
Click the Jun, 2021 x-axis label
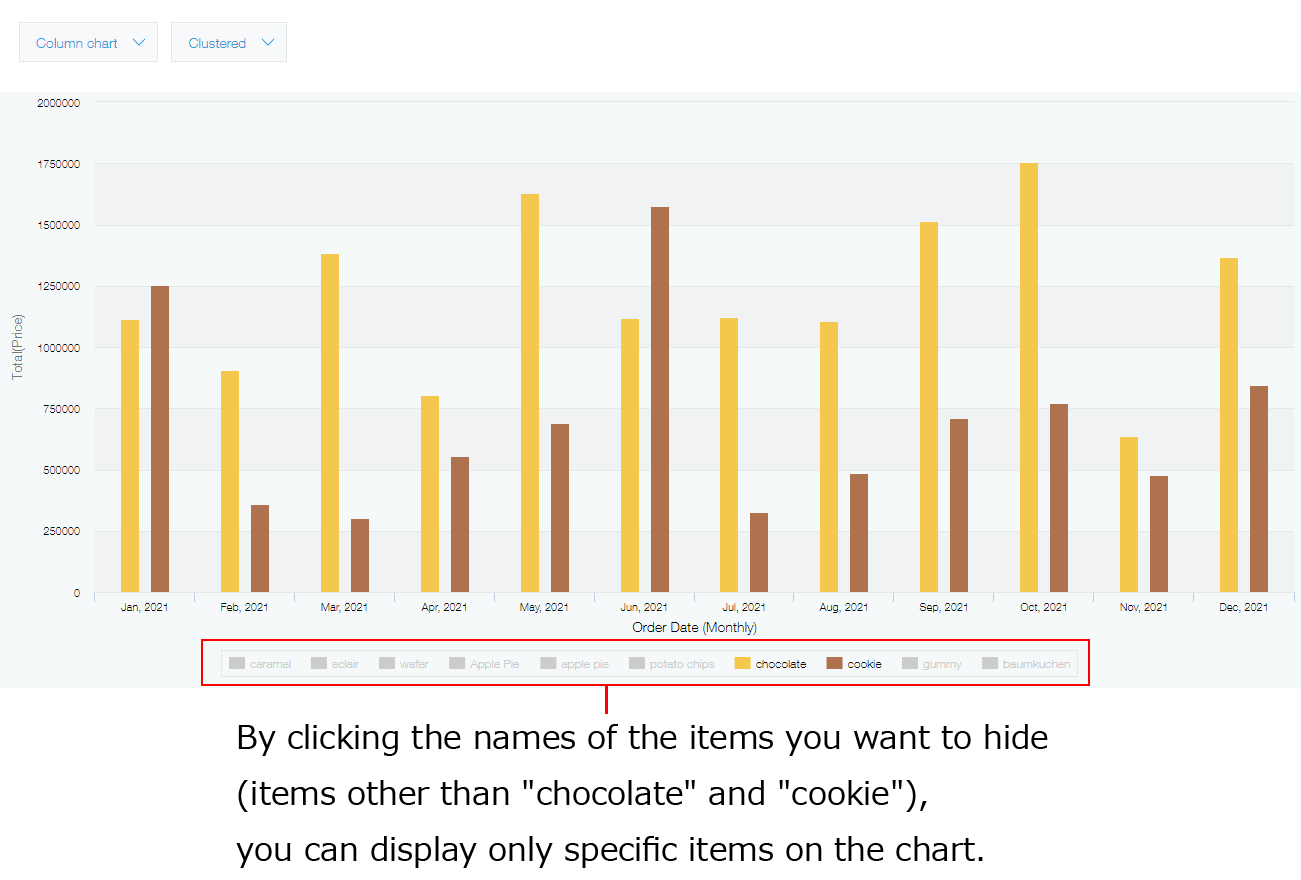tap(643, 606)
